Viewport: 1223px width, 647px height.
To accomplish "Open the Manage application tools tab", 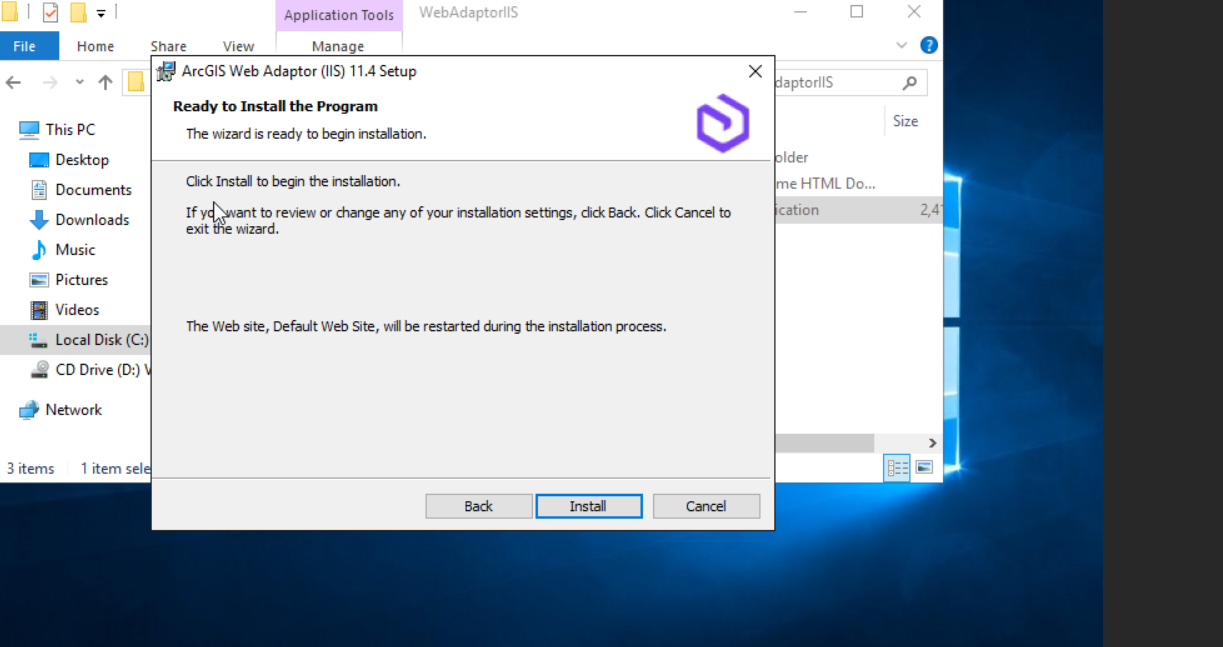I will point(338,46).
